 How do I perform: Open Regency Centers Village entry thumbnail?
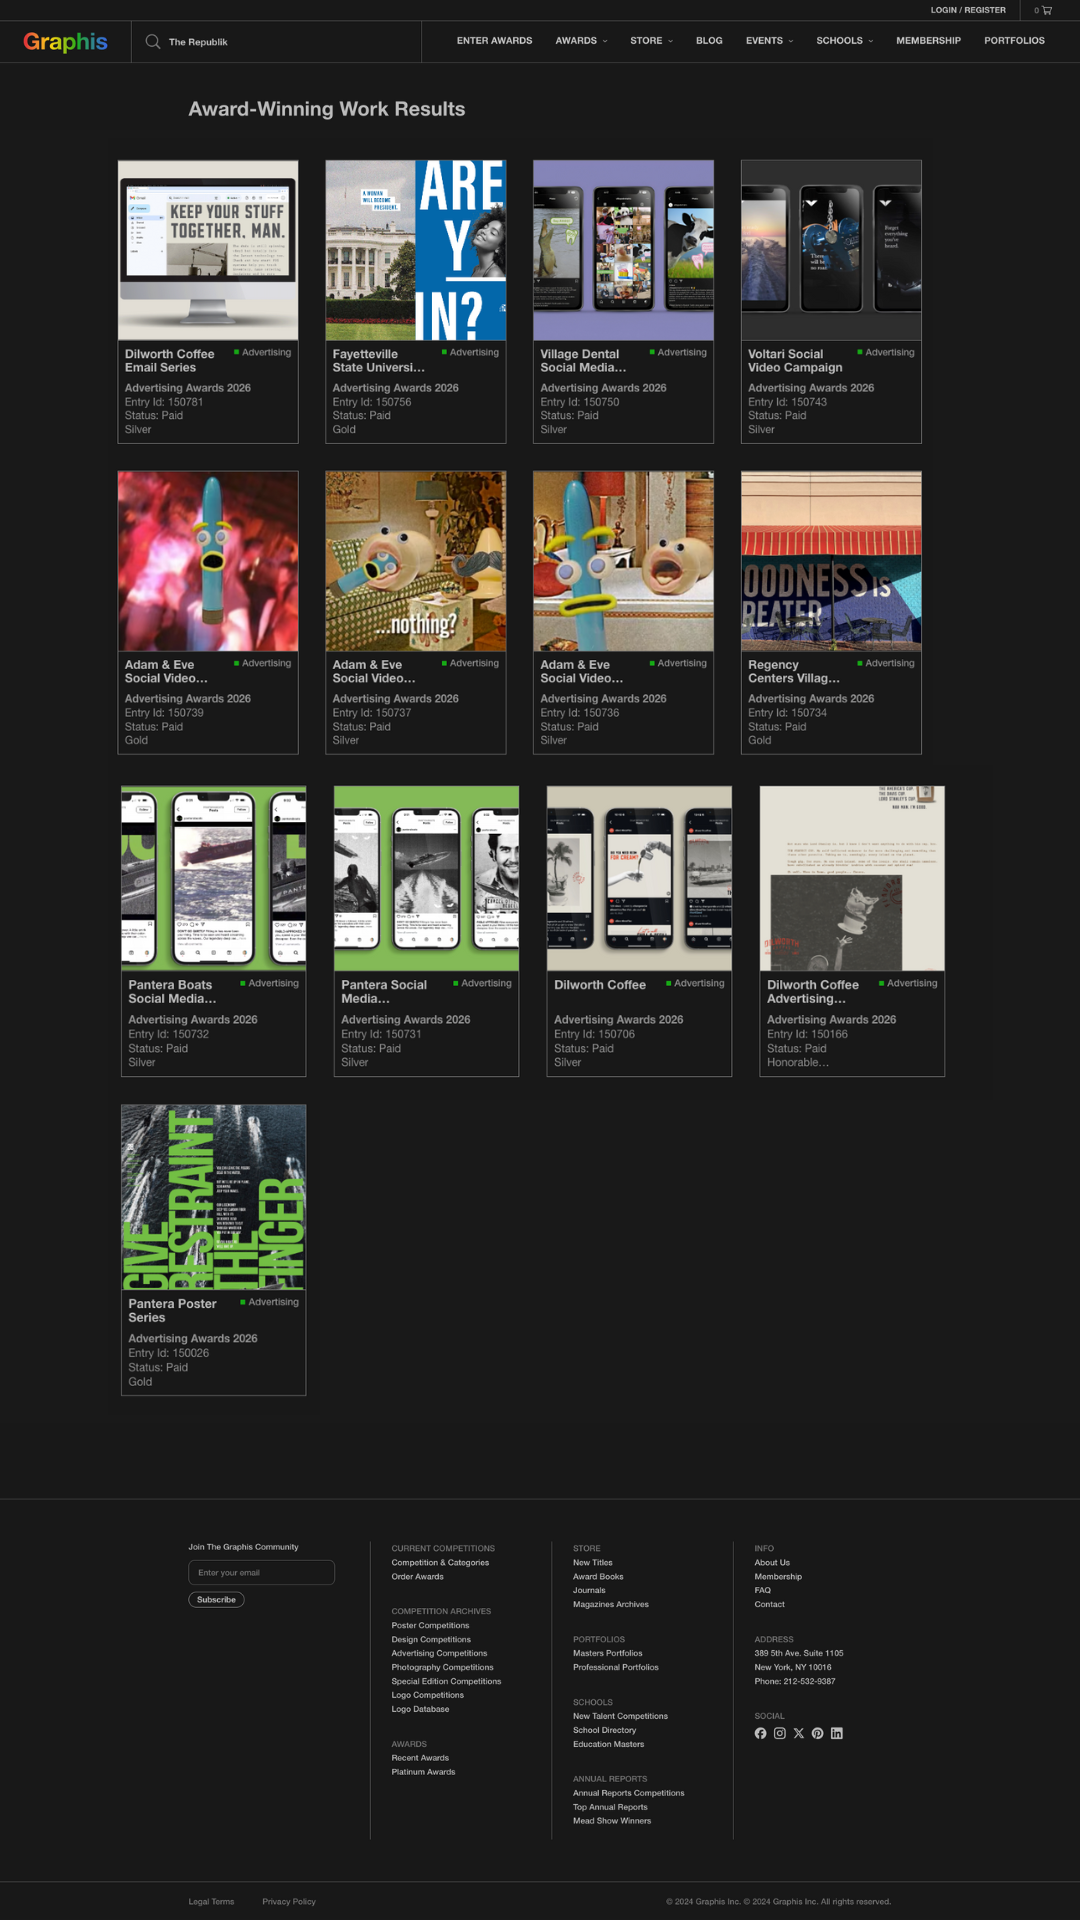pyautogui.click(x=831, y=561)
